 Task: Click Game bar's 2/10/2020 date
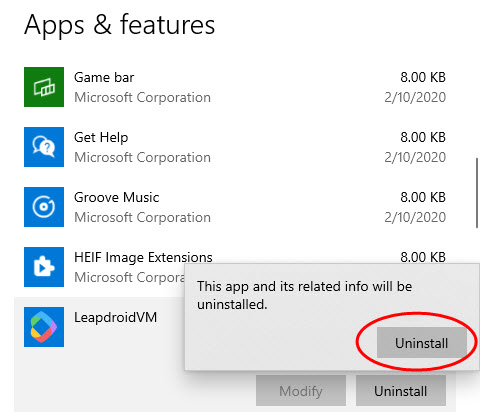pyautogui.click(x=415, y=97)
